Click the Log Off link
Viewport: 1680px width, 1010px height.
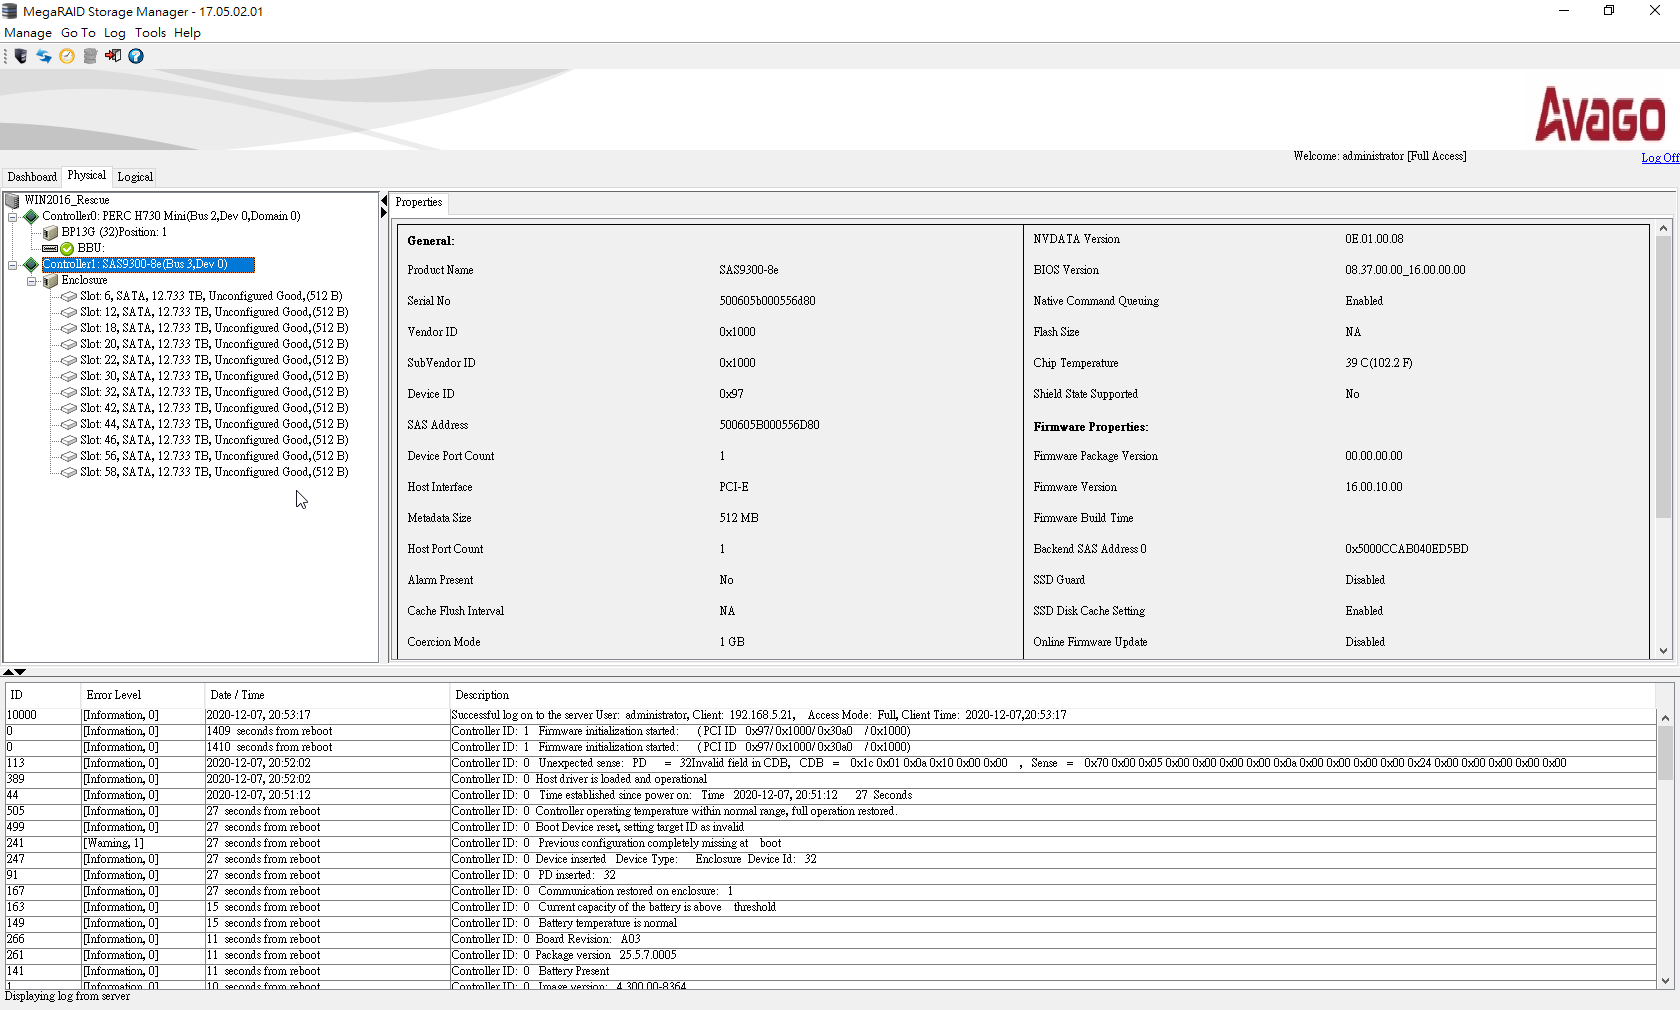1659,158
